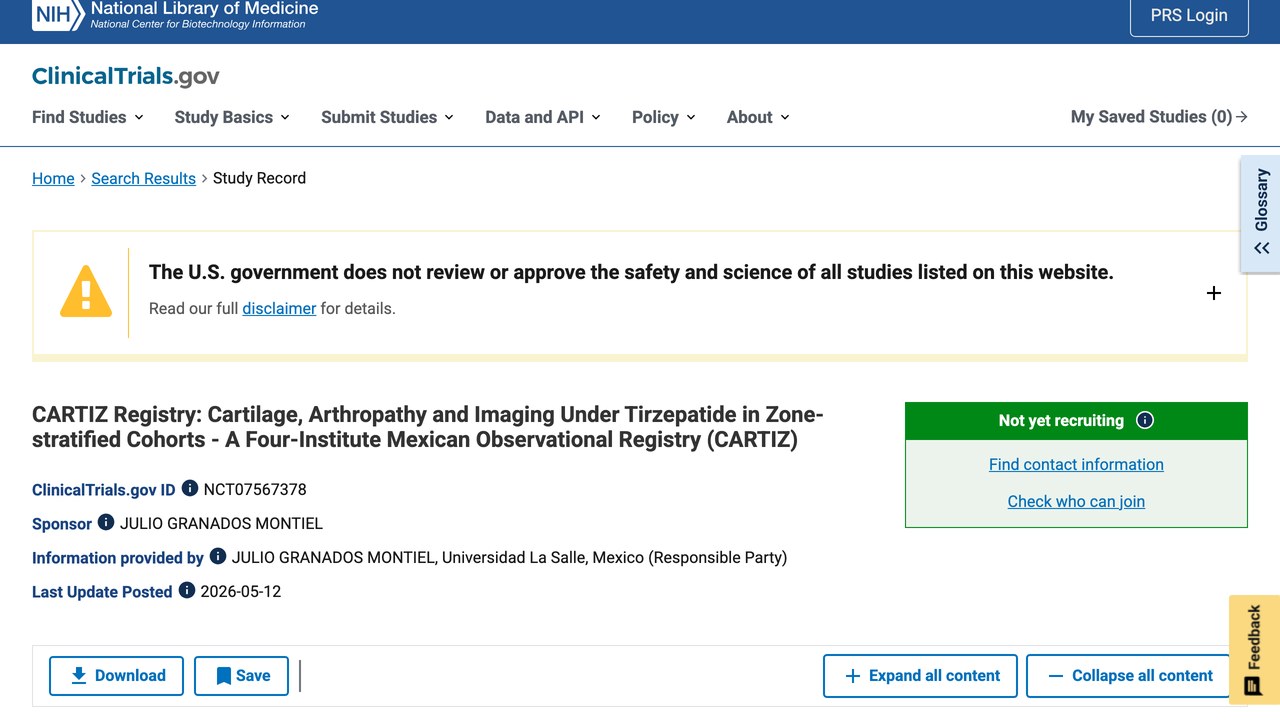The height and width of the screenshot is (720, 1280).
Task: Click info icon beside Information provided by
Action: 218,557
